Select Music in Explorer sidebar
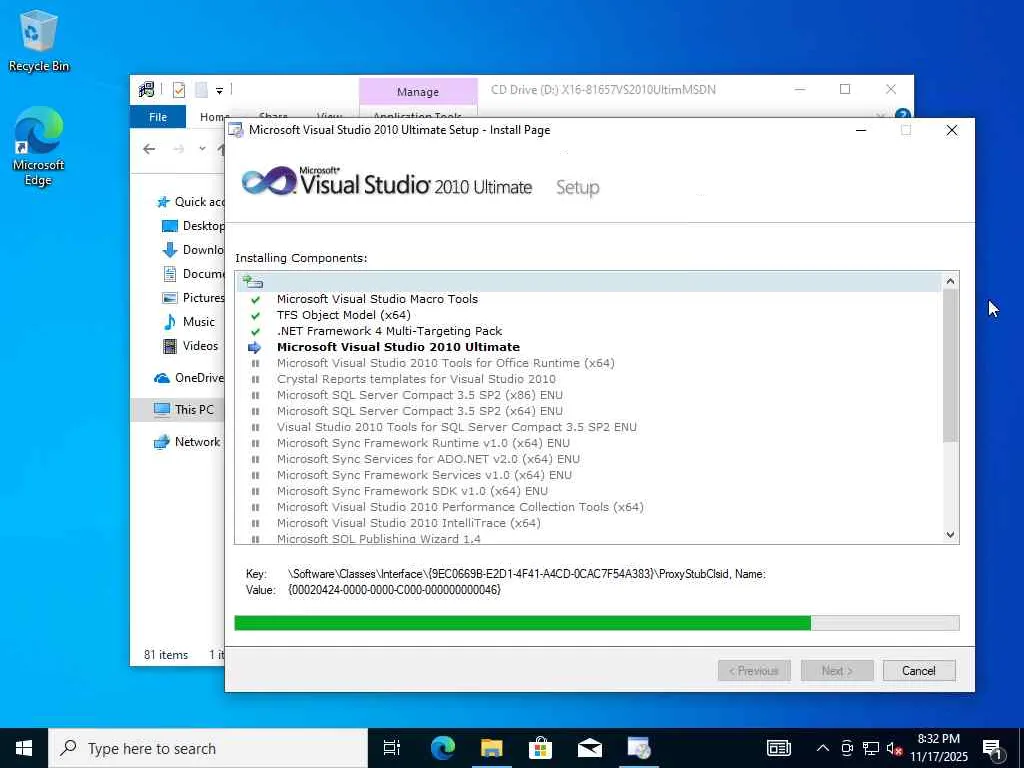Screen dimensions: 1024x768 click(x=188, y=322)
